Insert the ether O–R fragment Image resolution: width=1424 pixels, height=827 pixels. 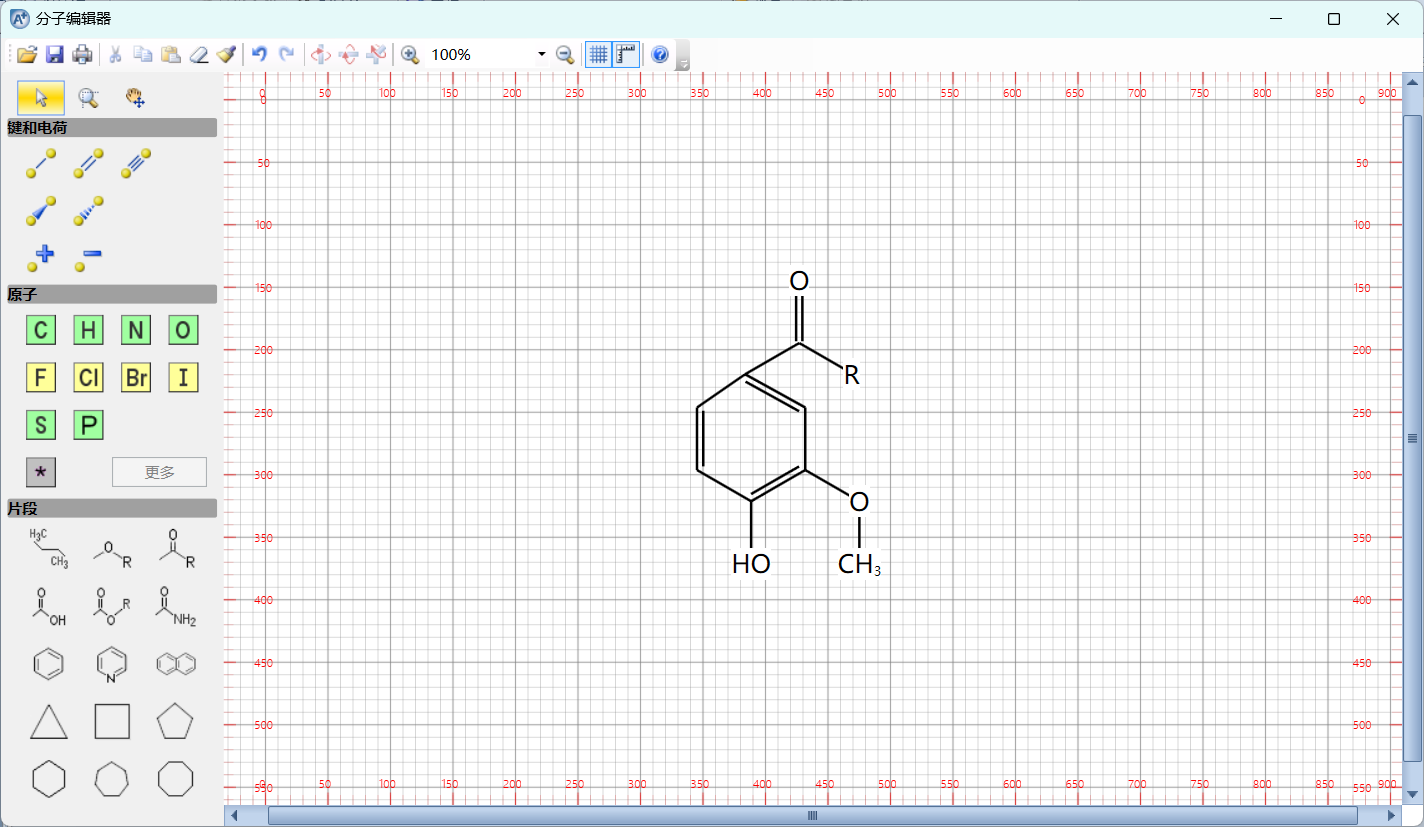[x=112, y=552]
